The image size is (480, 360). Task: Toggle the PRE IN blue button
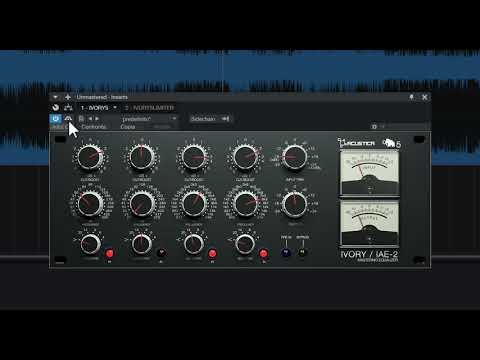tap(286, 252)
